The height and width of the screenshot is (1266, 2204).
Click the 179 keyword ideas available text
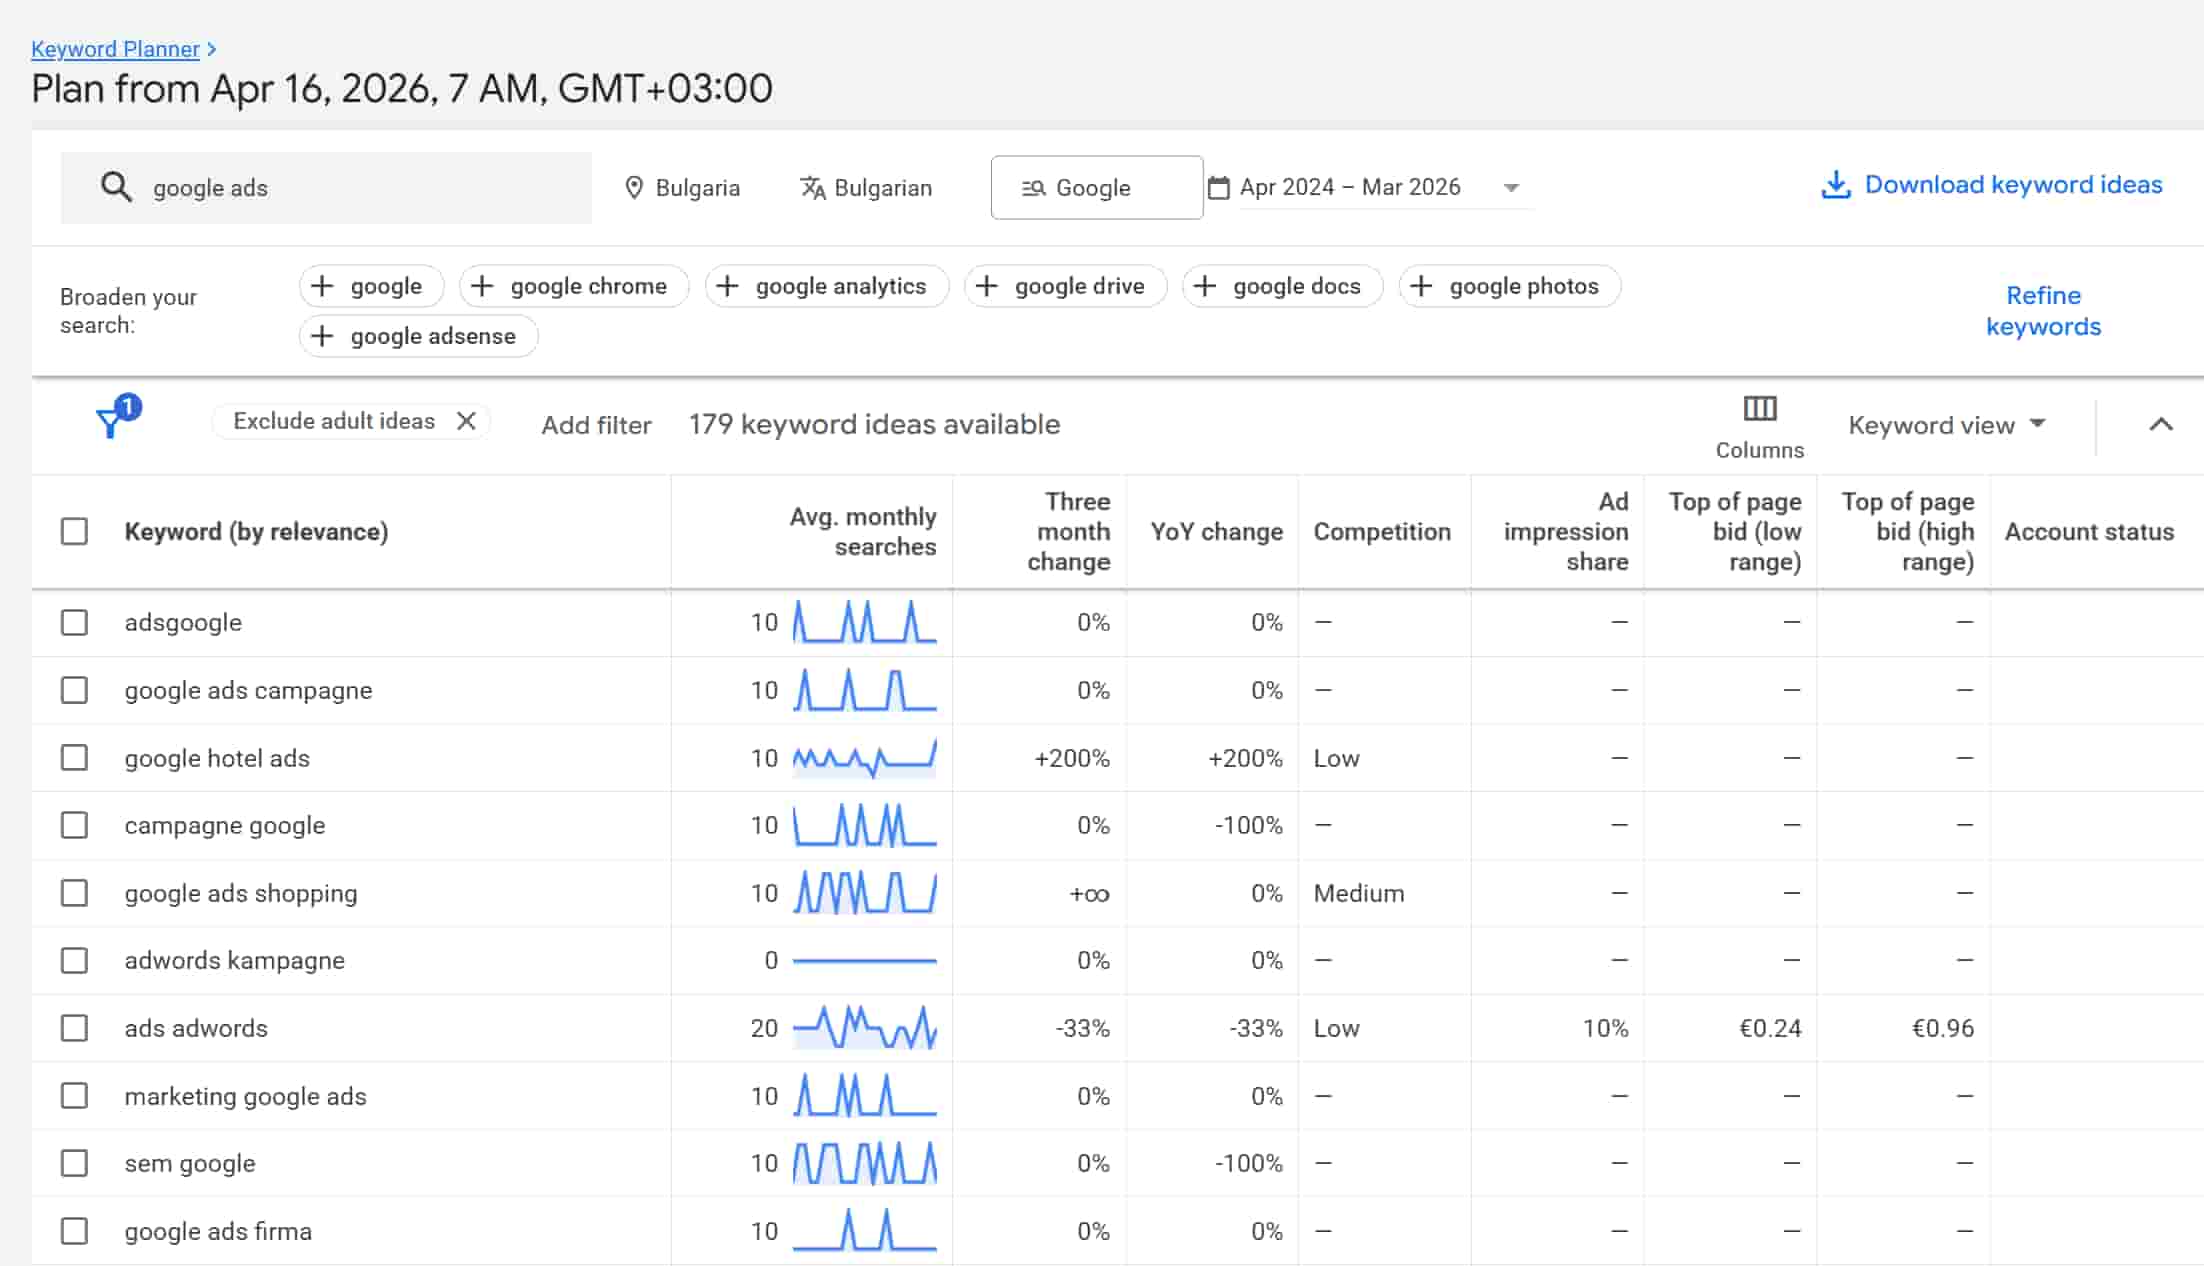coord(874,424)
